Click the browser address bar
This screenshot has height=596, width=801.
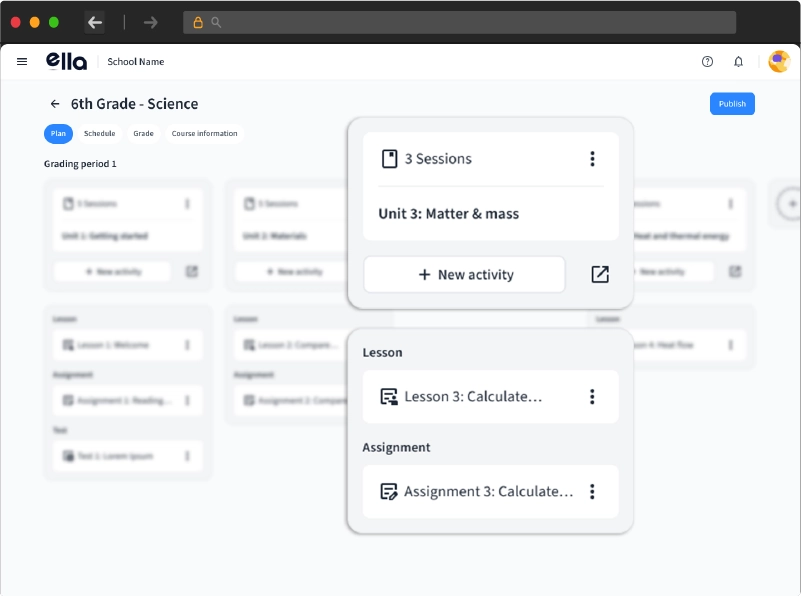(460, 22)
